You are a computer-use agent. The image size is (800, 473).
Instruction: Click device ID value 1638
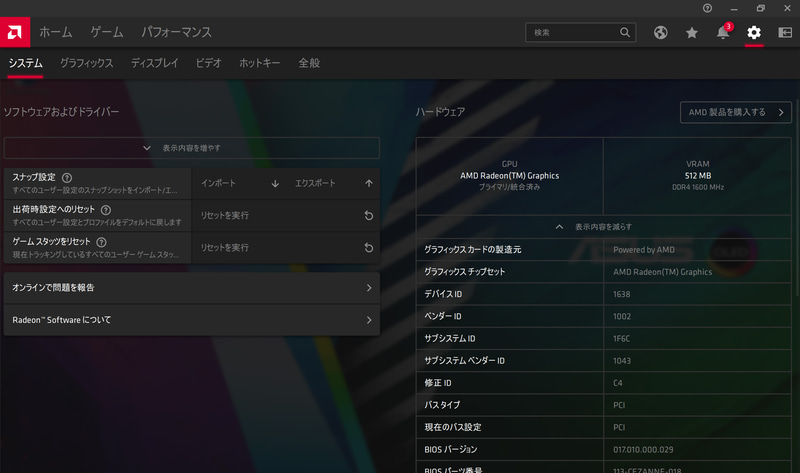[x=621, y=294]
